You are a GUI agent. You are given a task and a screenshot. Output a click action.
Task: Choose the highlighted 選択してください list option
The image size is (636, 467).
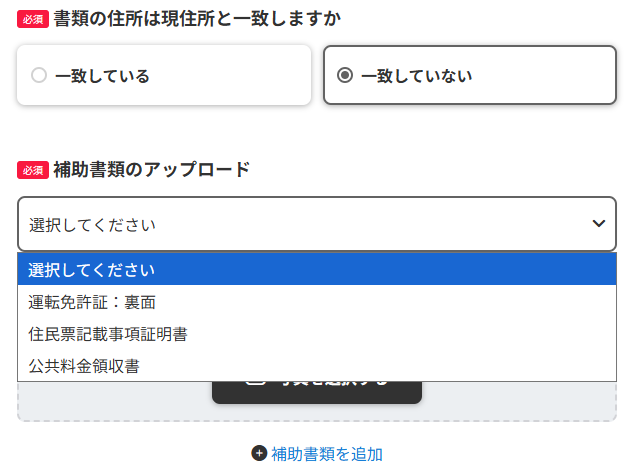[317, 269]
